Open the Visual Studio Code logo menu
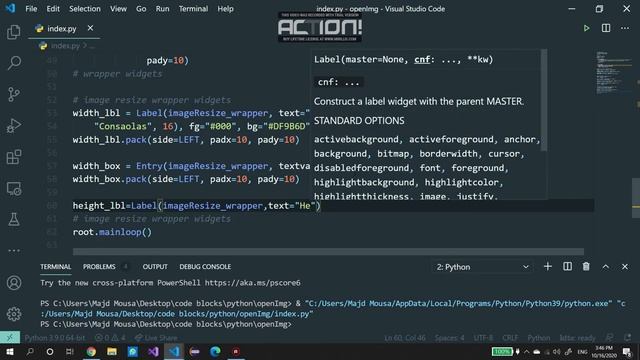This screenshot has width=640, height=360. coord(10,8)
